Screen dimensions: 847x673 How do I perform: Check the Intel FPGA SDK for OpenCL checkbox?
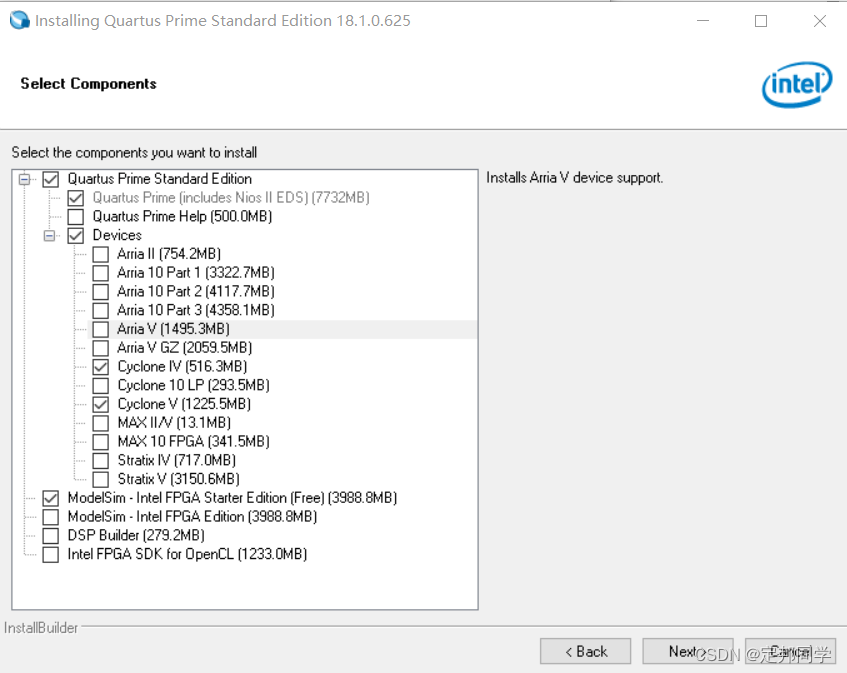(x=51, y=555)
